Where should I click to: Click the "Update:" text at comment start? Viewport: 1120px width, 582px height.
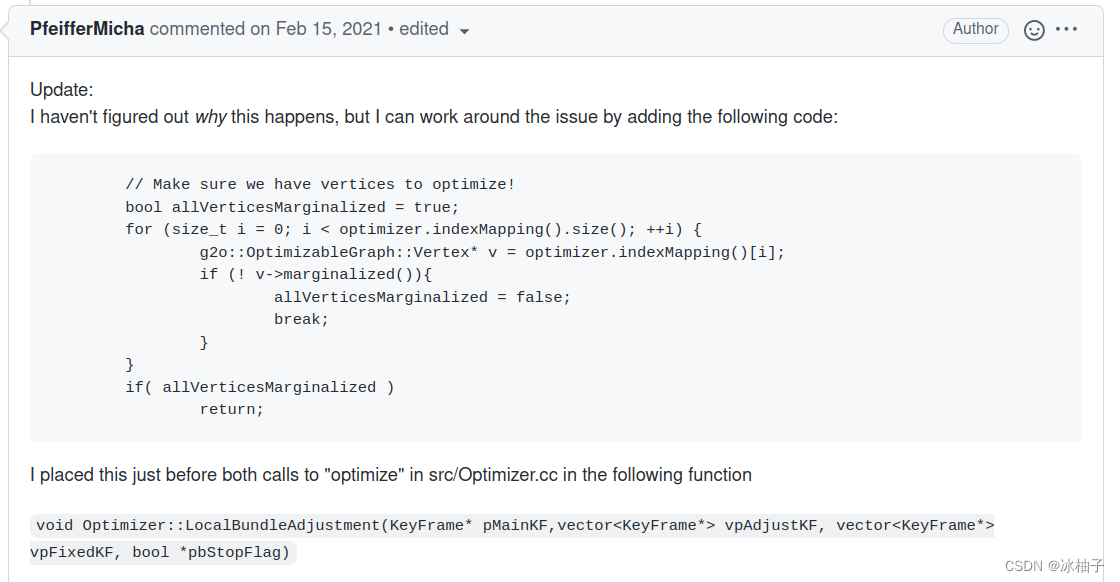coord(62,90)
